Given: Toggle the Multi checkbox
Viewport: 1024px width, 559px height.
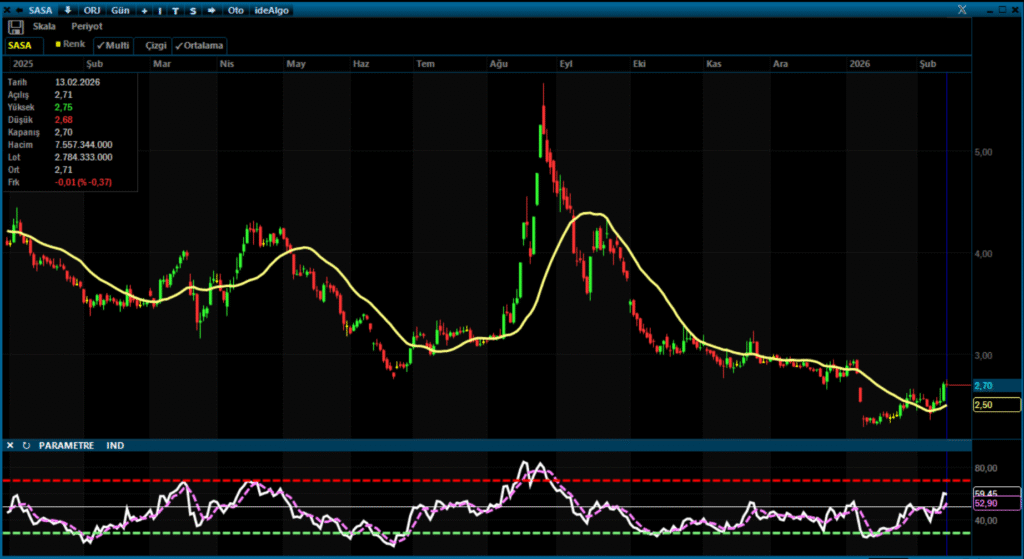Looking at the screenshot, I should (113, 45).
